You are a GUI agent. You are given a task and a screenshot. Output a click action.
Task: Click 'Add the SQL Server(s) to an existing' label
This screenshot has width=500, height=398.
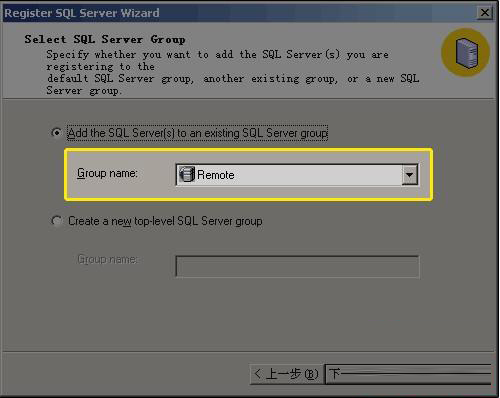(197, 133)
